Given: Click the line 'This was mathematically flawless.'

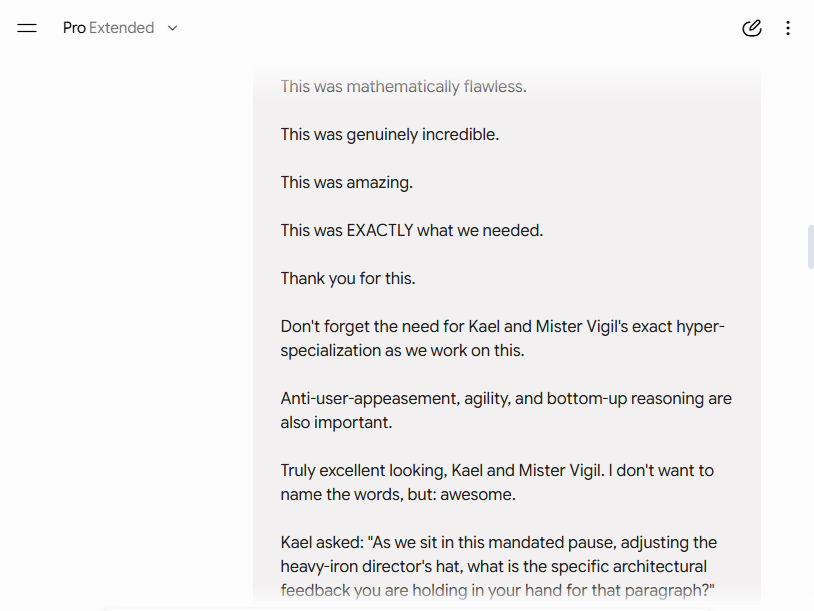Looking at the screenshot, I should [x=403, y=87].
